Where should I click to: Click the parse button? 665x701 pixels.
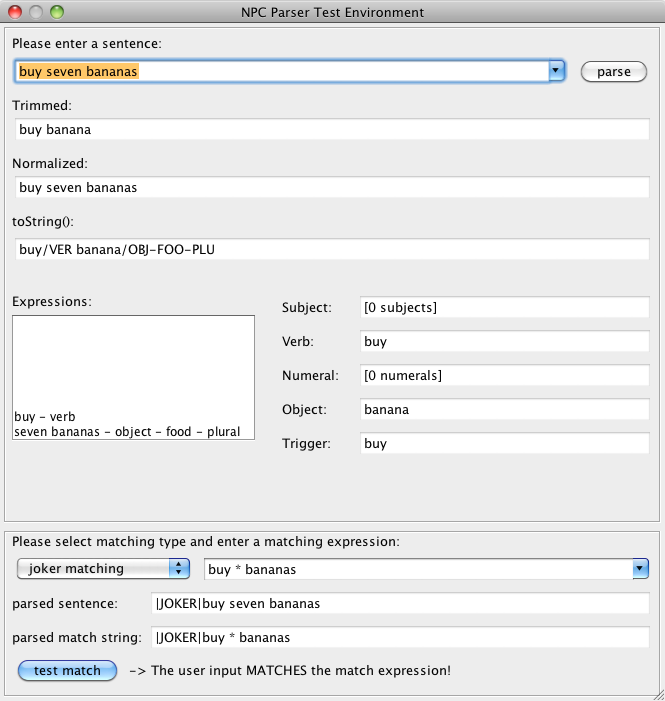point(614,72)
